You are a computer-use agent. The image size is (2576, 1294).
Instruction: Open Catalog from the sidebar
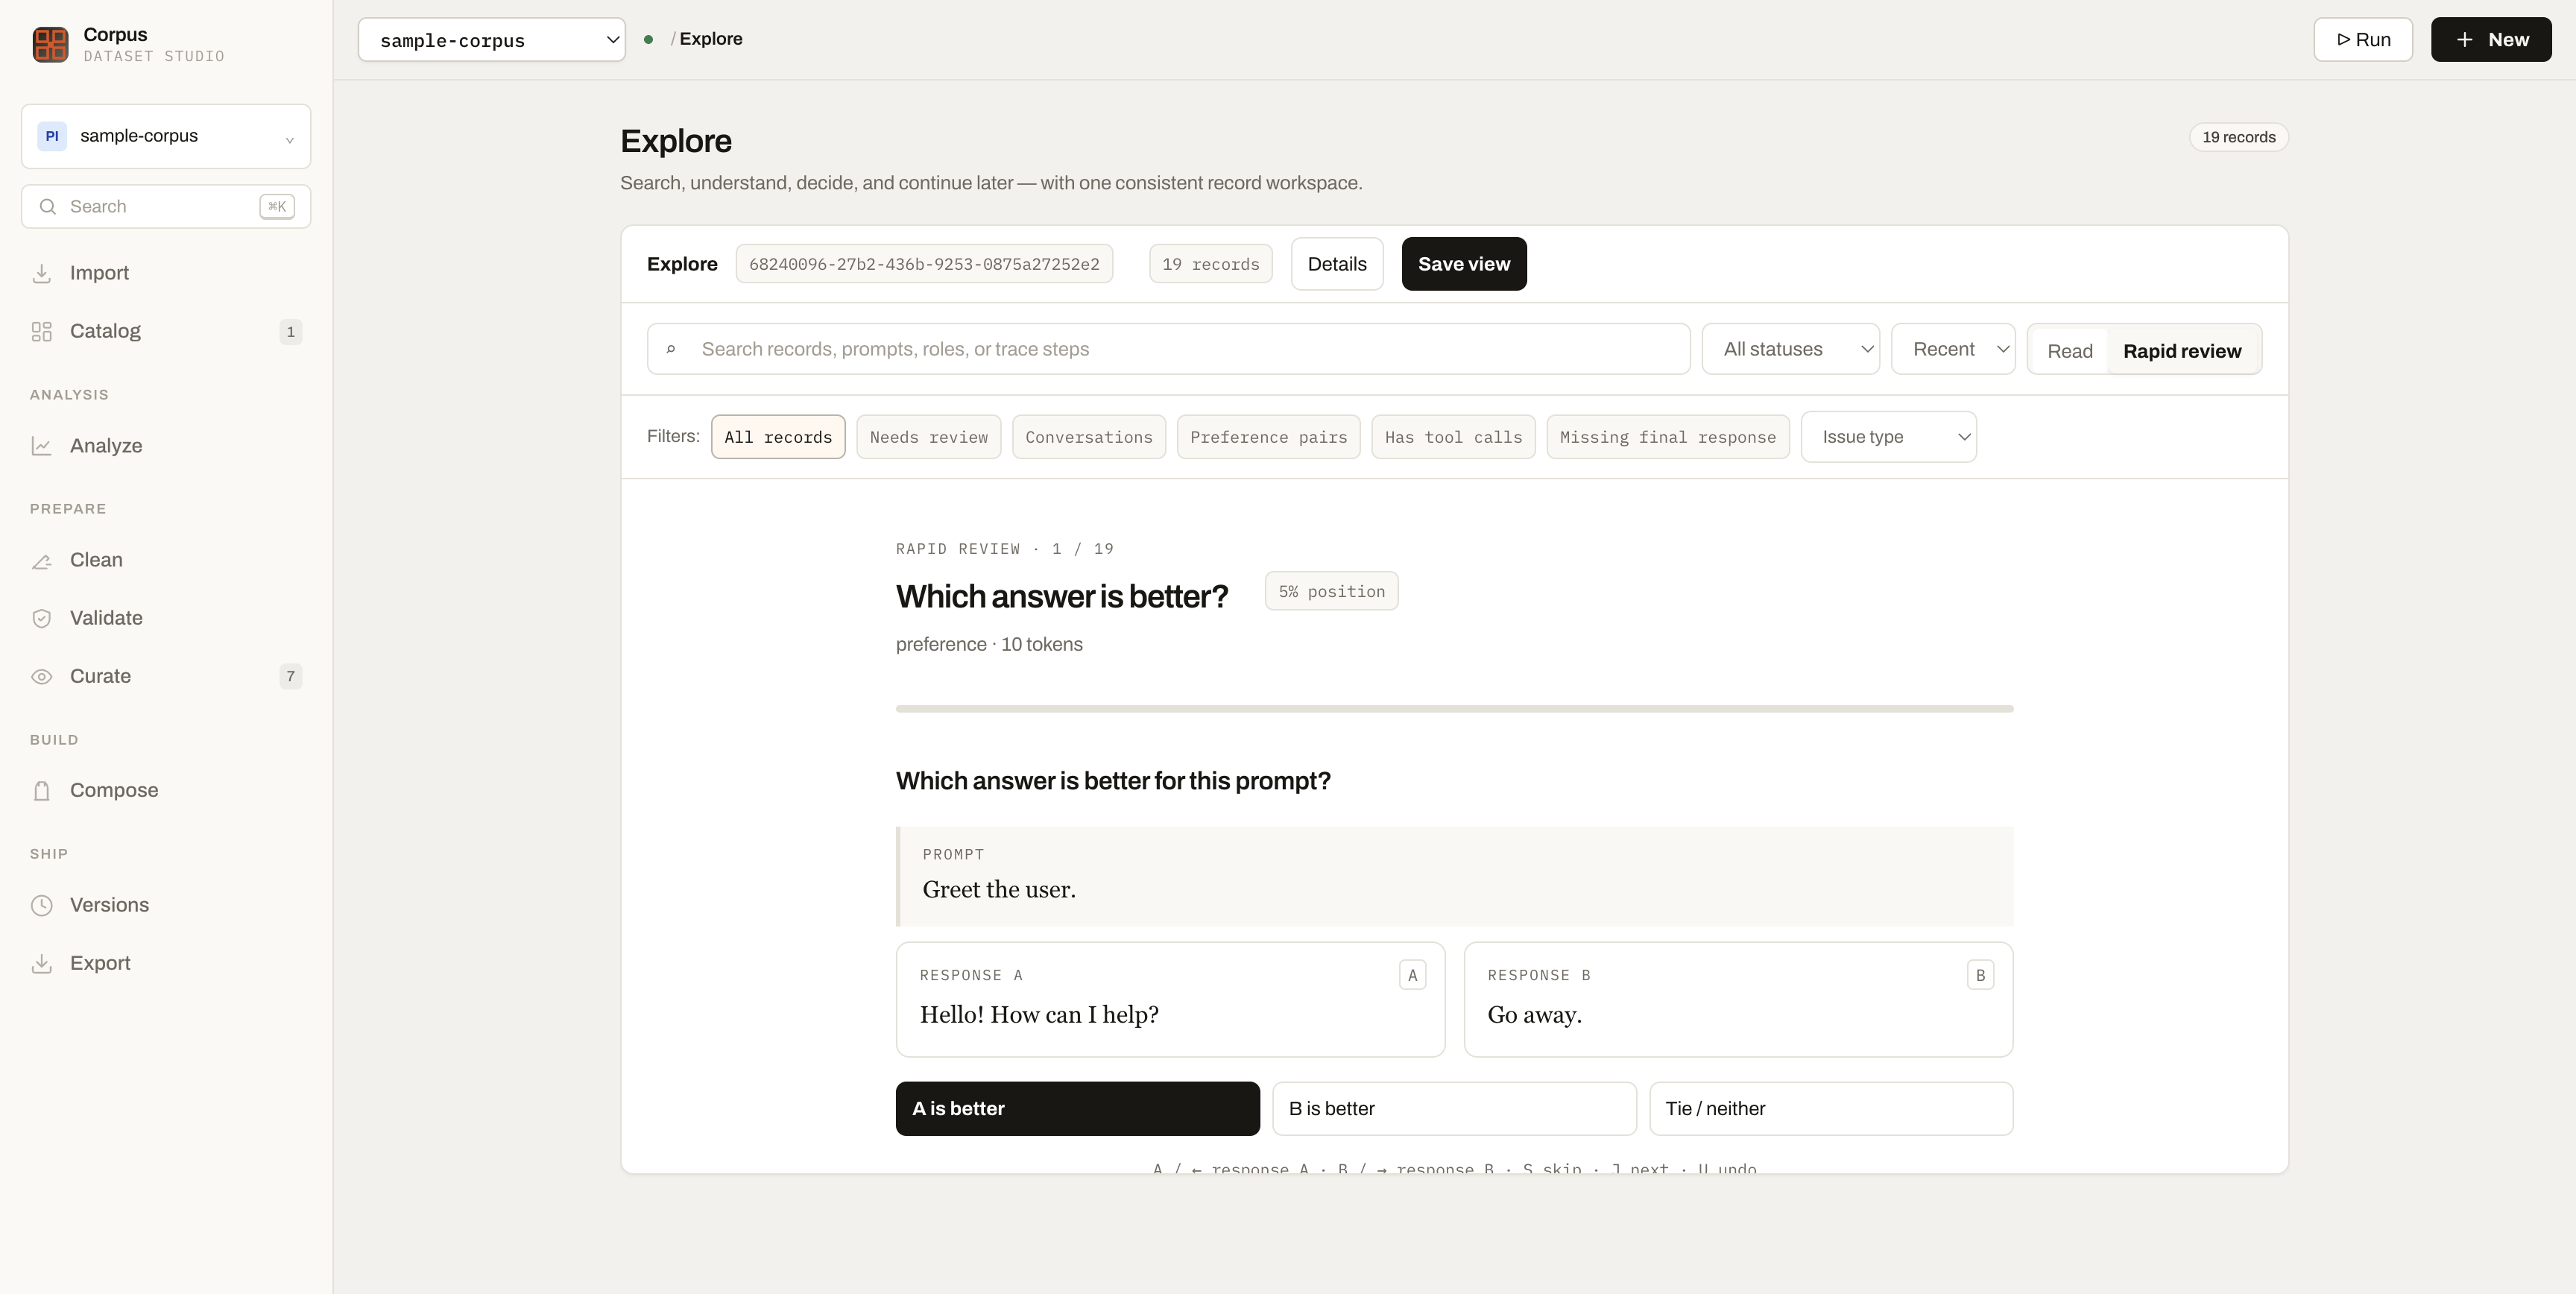coord(166,331)
